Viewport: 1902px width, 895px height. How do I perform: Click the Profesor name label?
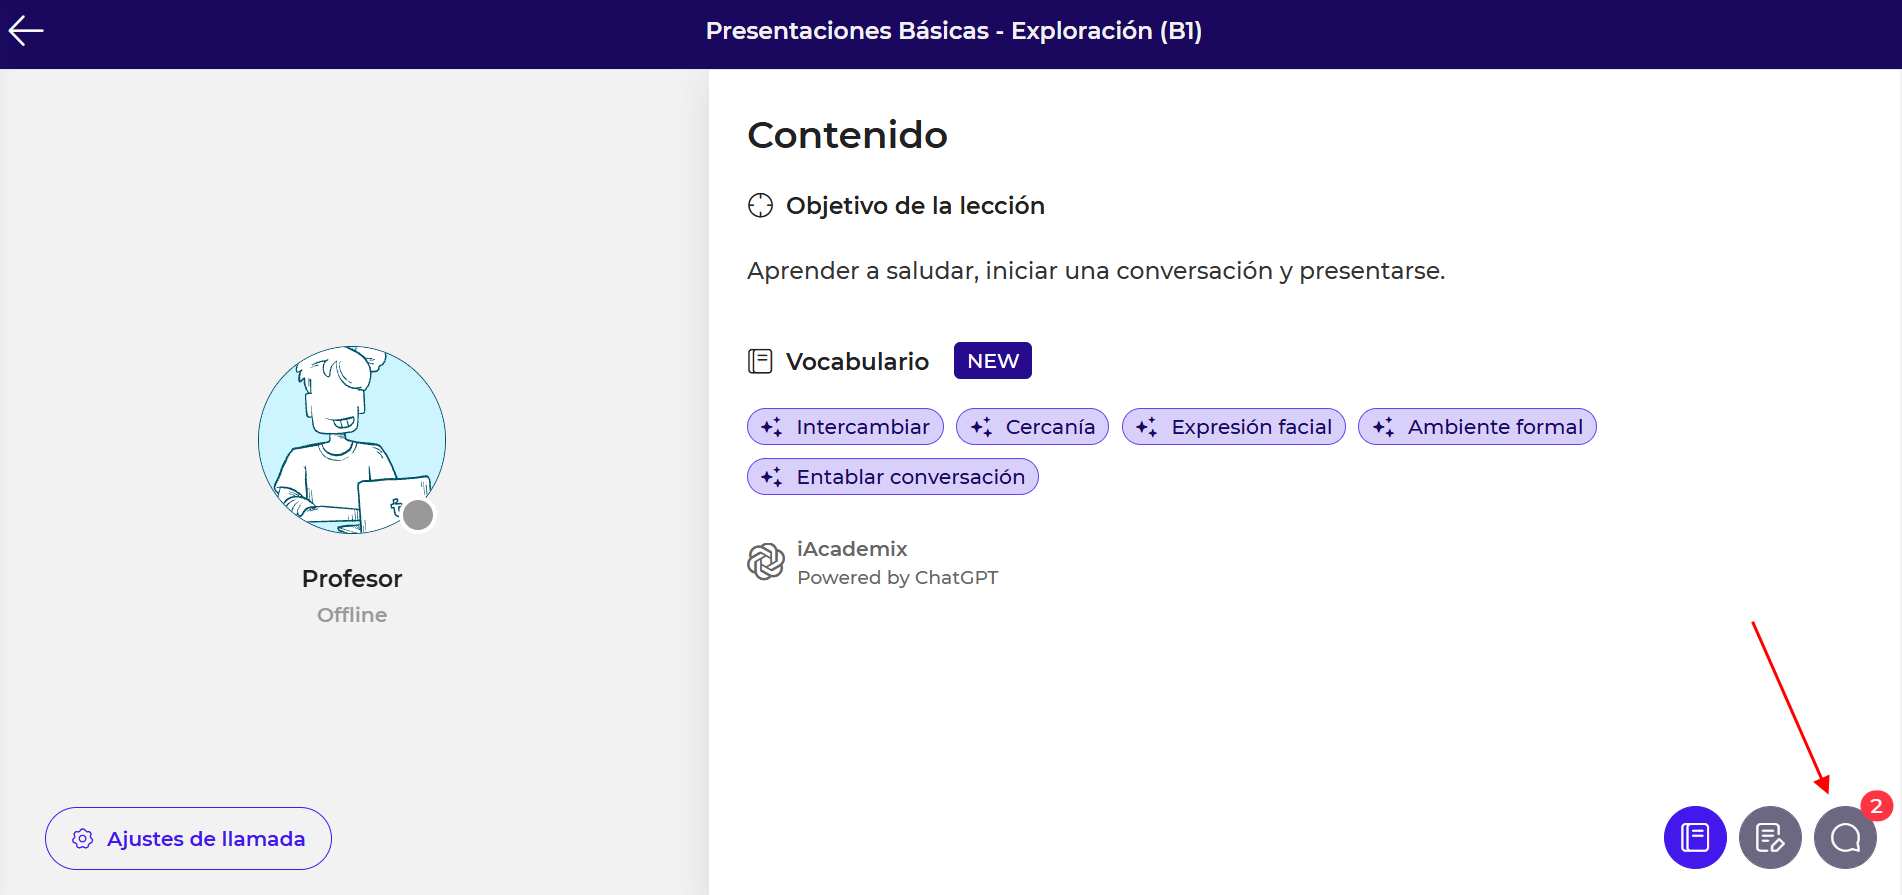[x=352, y=579]
